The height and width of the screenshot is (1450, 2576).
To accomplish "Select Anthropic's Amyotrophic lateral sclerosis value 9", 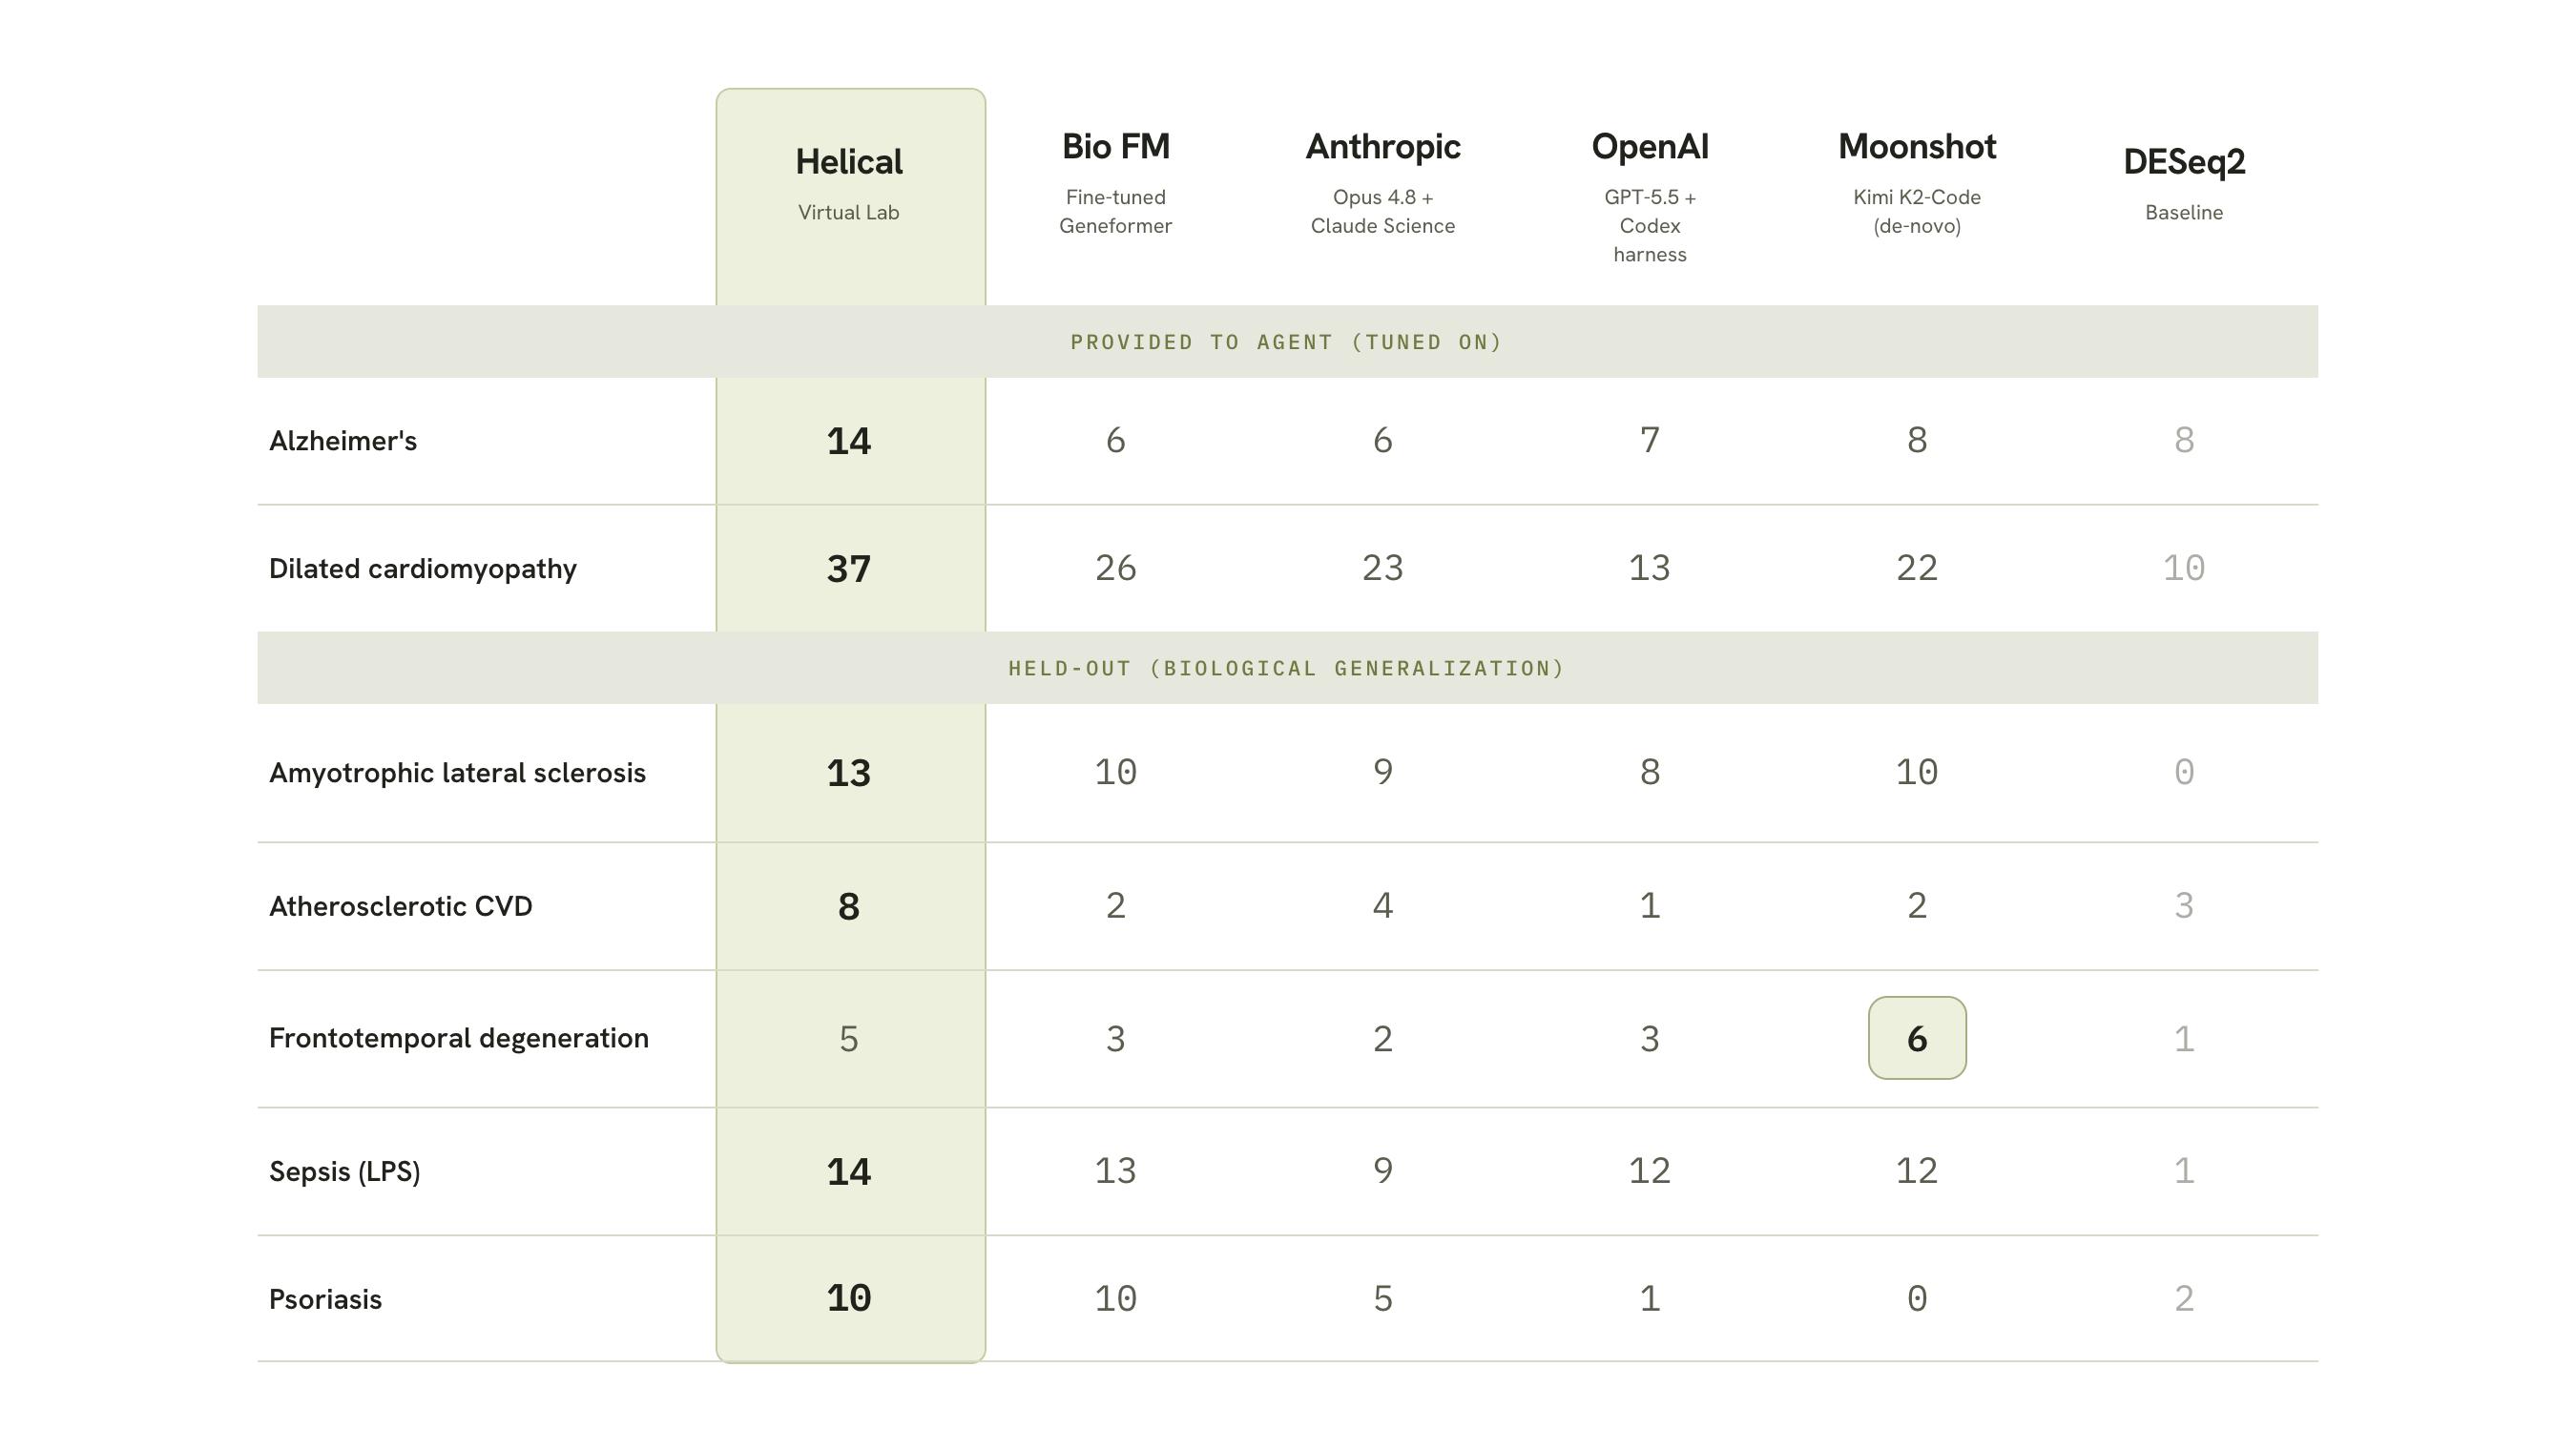I will click(1383, 772).
